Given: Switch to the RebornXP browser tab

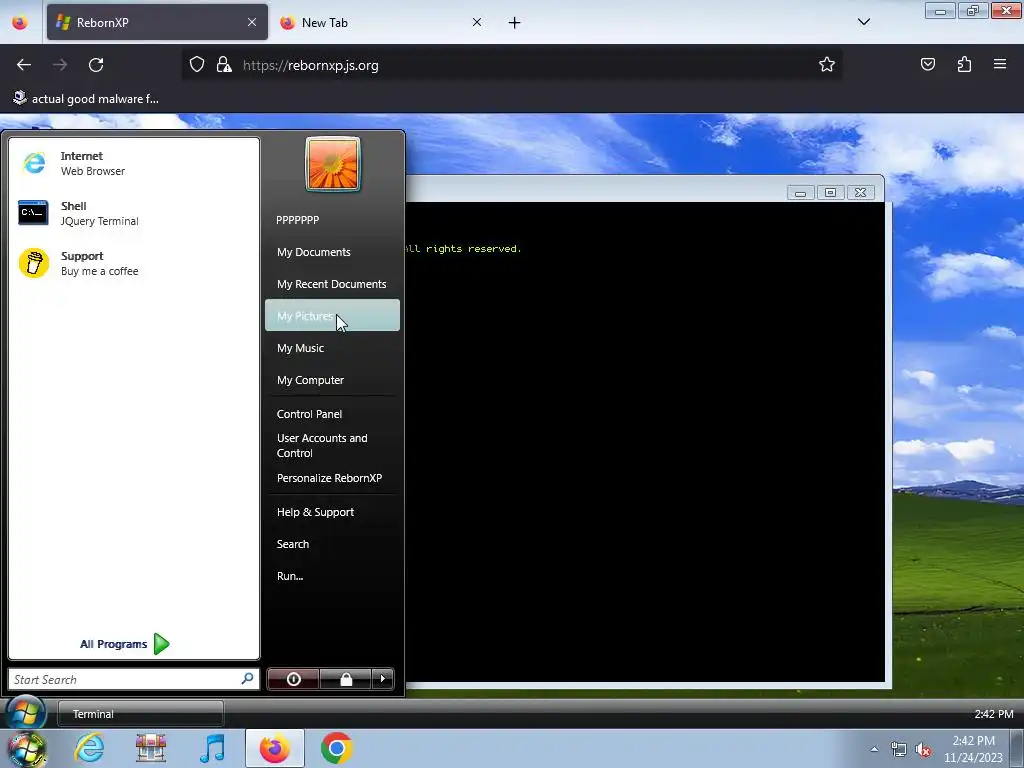Looking at the screenshot, I should [157, 22].
